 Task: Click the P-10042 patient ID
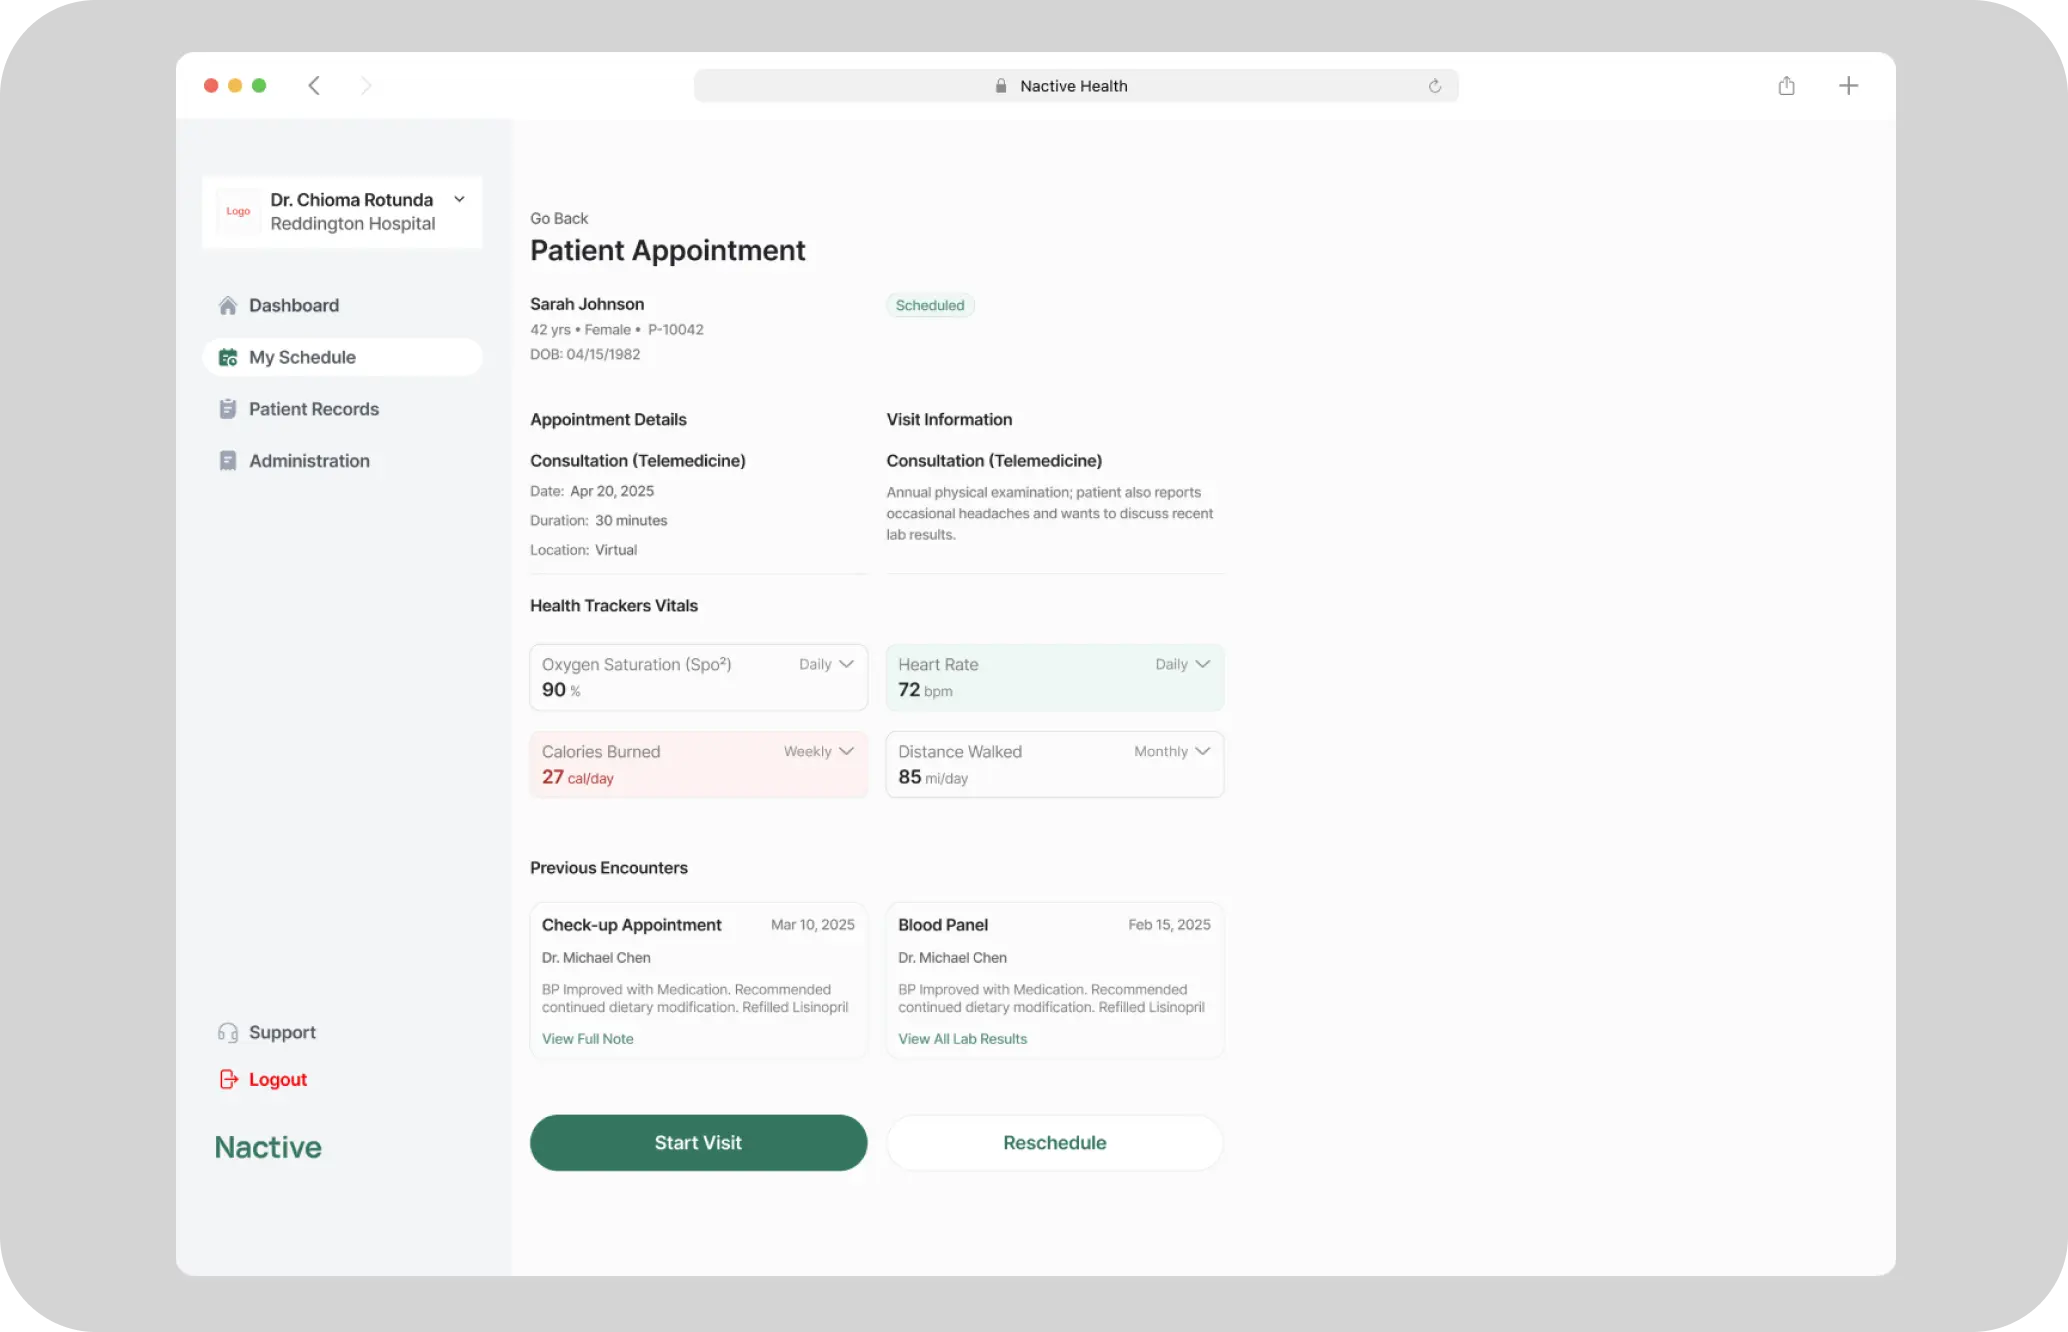point(676,330)
